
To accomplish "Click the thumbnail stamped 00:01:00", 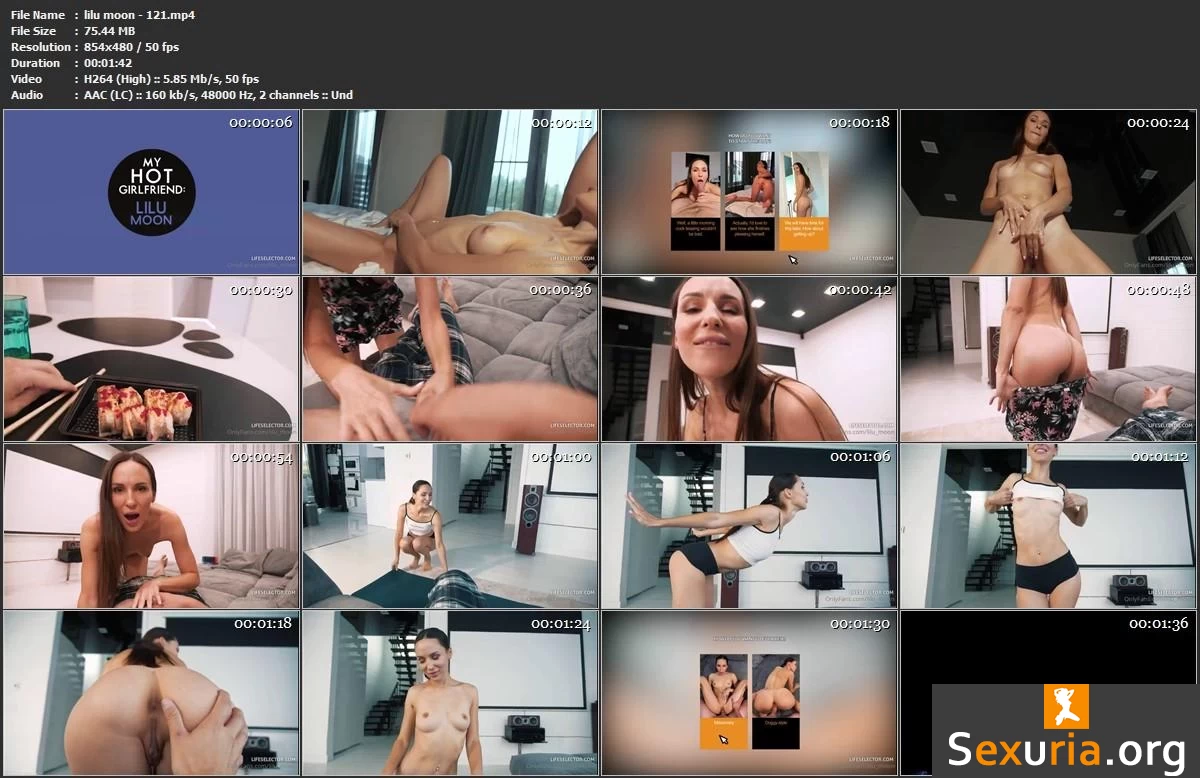I will coord(450,526).
